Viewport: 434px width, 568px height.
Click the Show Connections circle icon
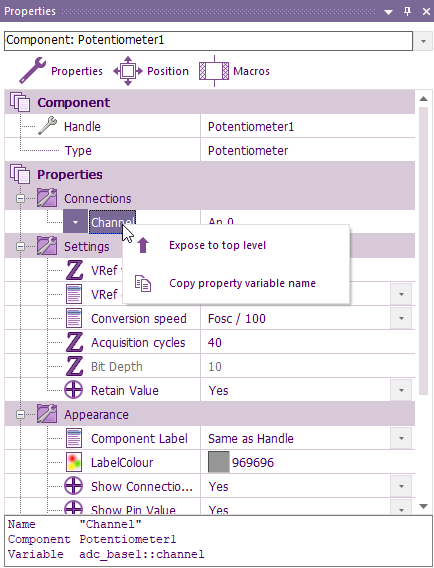[x=74, y=486]
